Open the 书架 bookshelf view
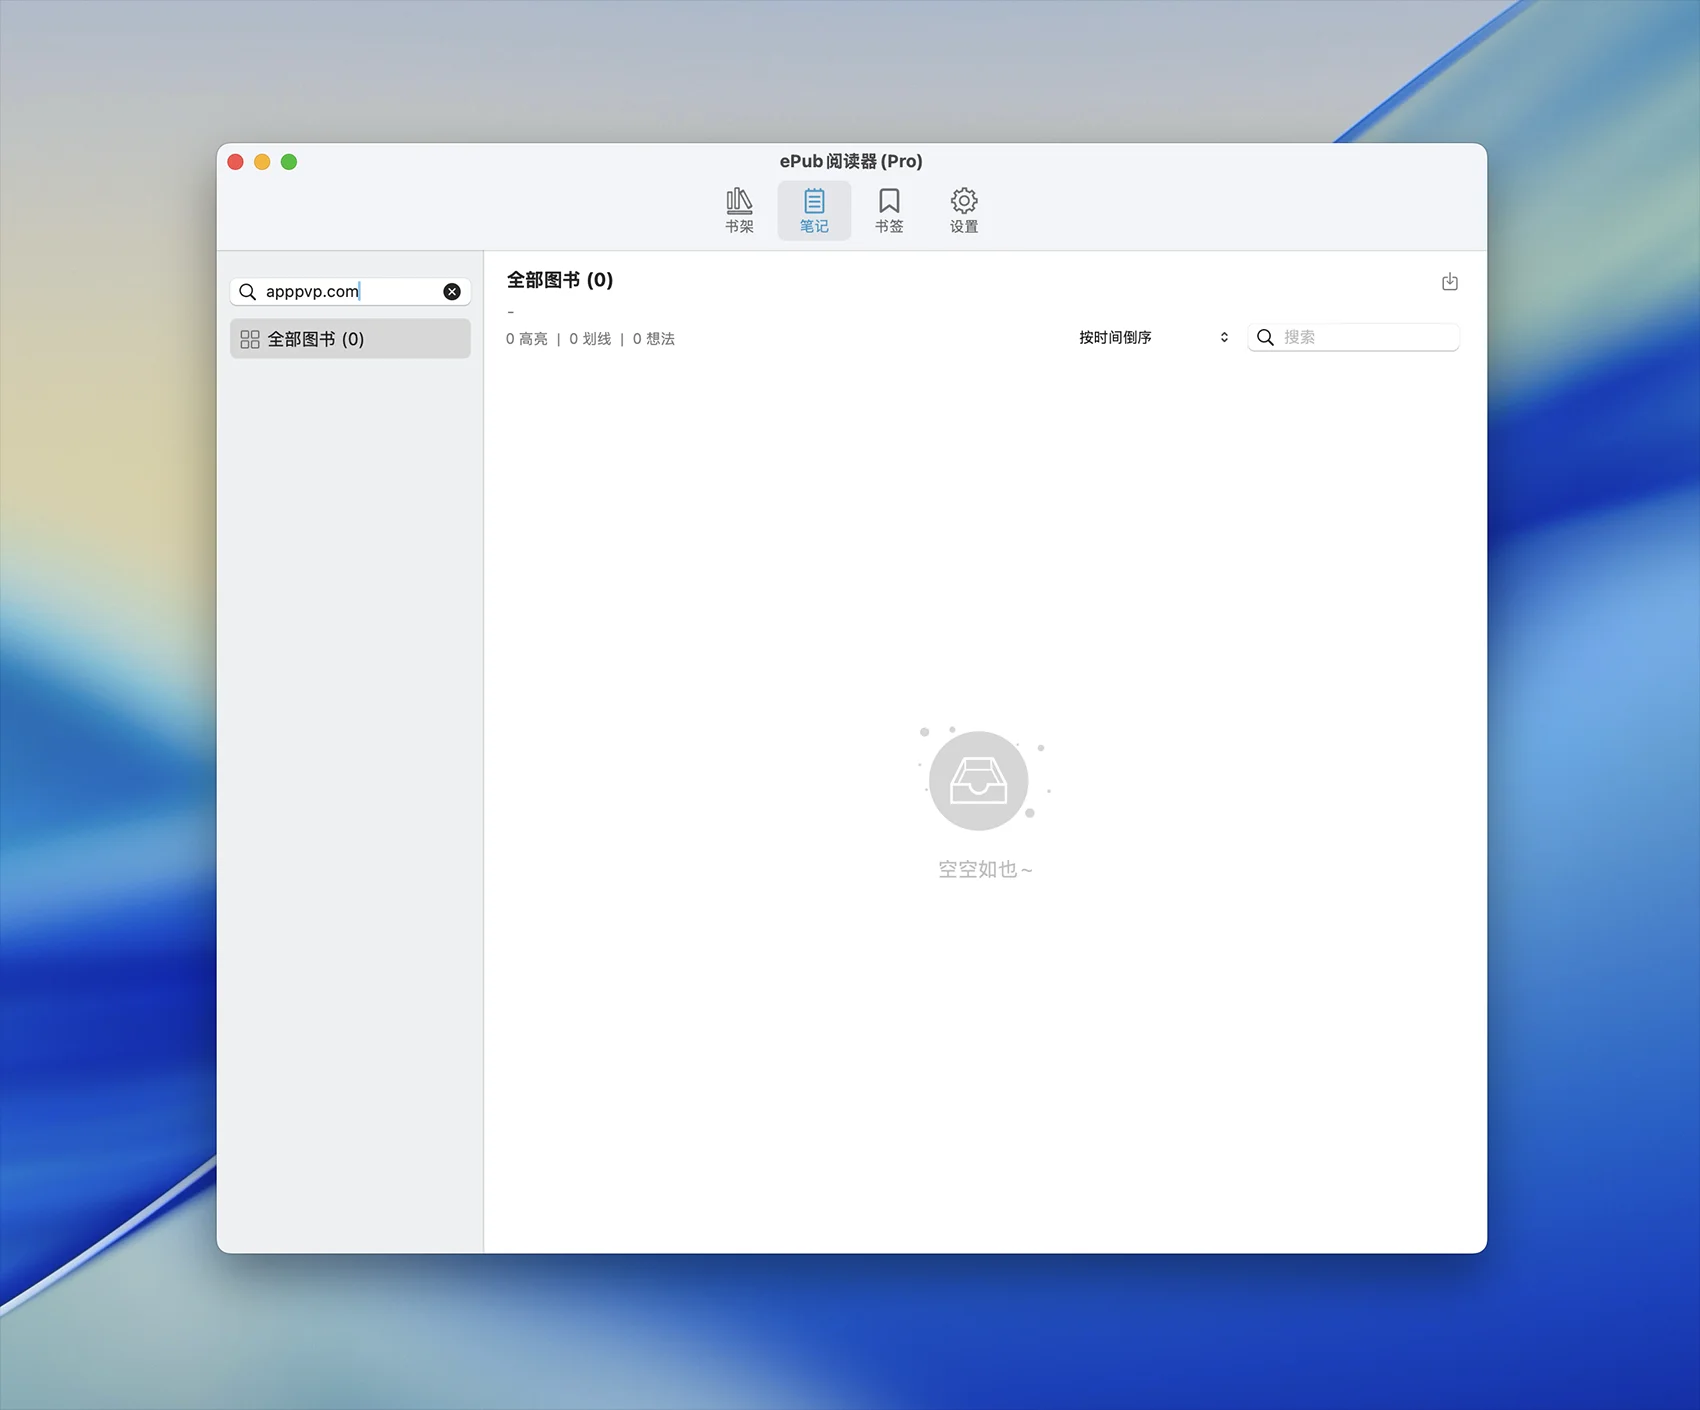The width and height of the screenshot is (1700, 1410). 739,210
